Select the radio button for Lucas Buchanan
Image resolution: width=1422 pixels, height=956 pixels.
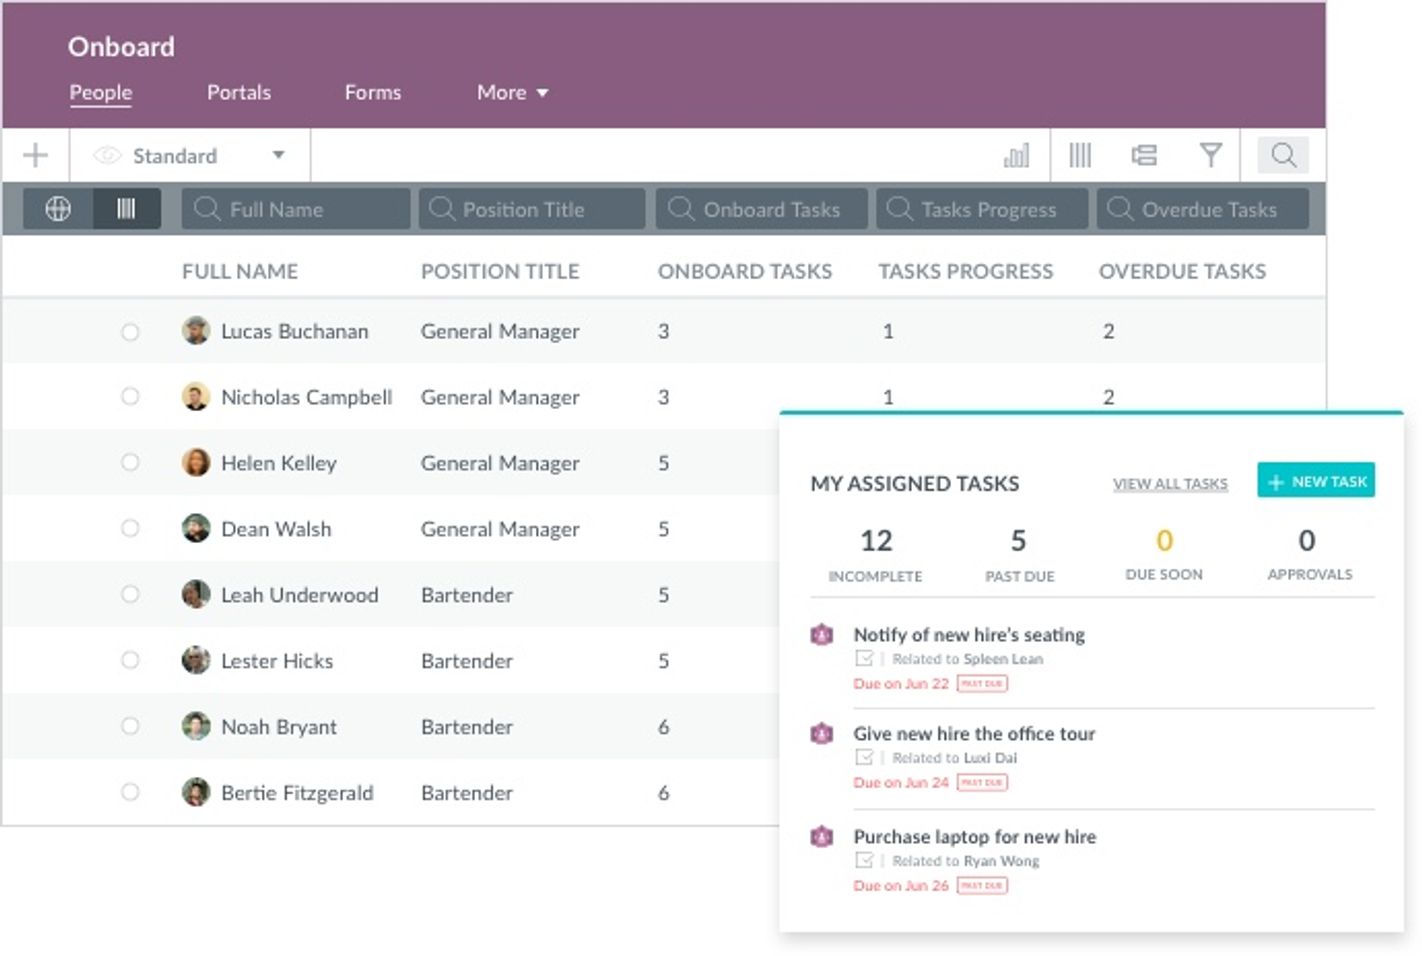130,331
